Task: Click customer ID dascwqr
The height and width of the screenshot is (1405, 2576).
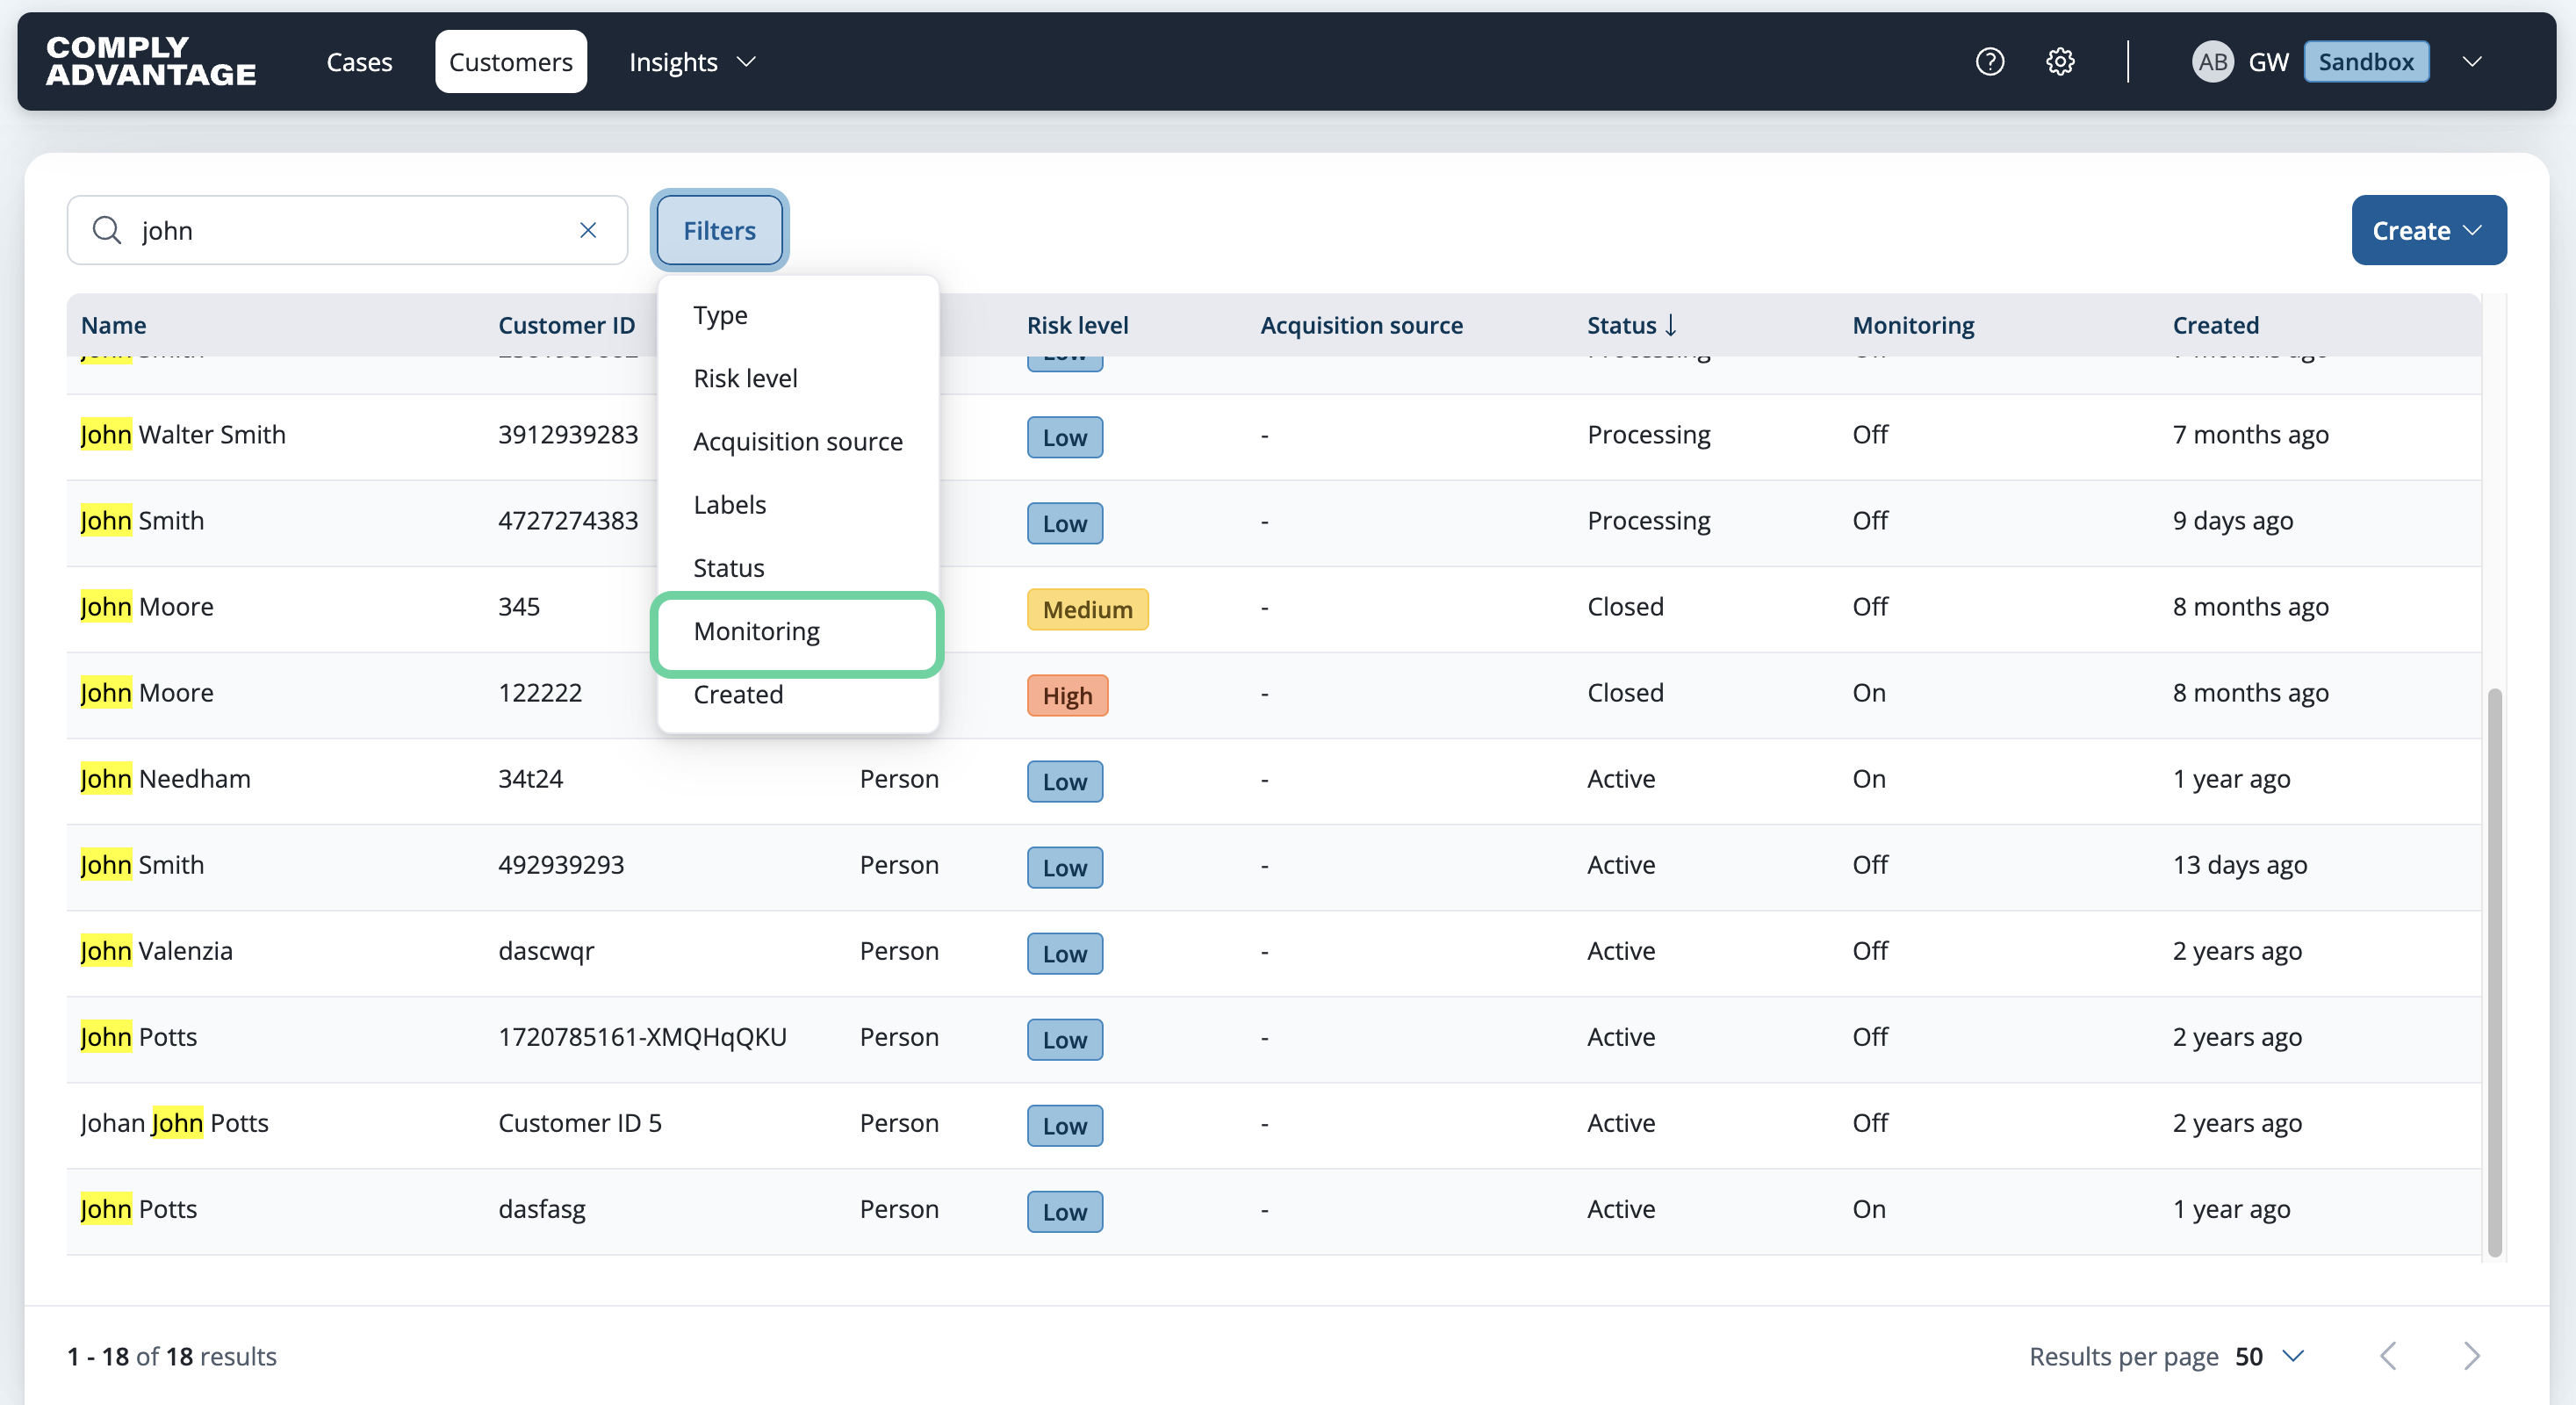Action: pyautogui.click(x=546, y=951)
